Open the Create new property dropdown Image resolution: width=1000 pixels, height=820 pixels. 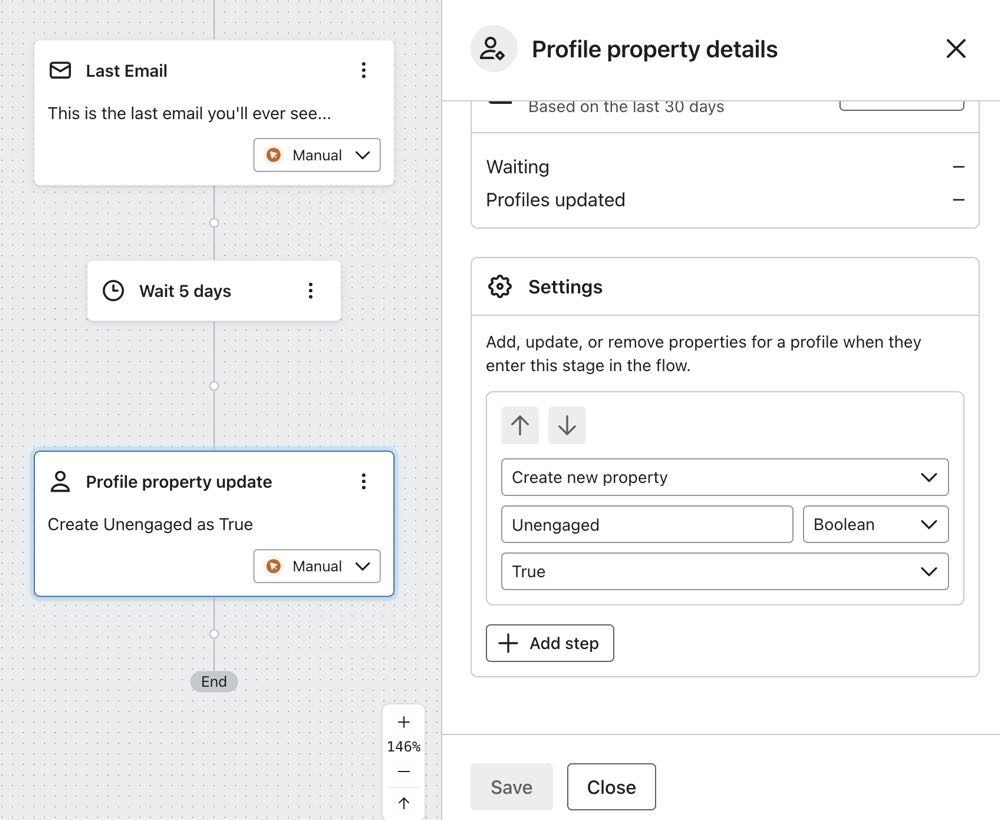(724, 477)
